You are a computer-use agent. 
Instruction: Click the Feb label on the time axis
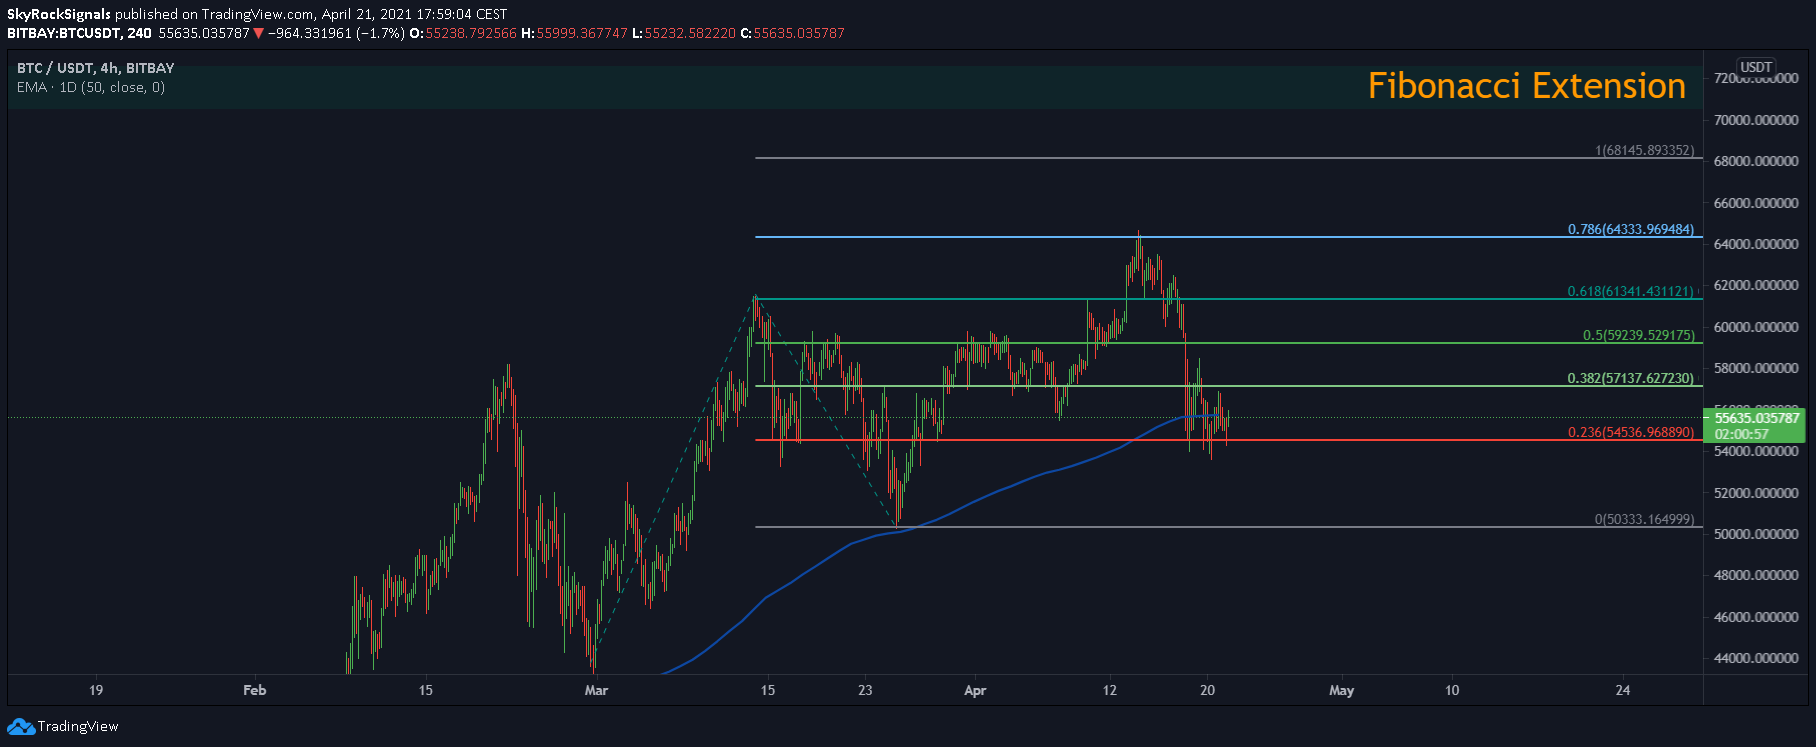point(255,690)
